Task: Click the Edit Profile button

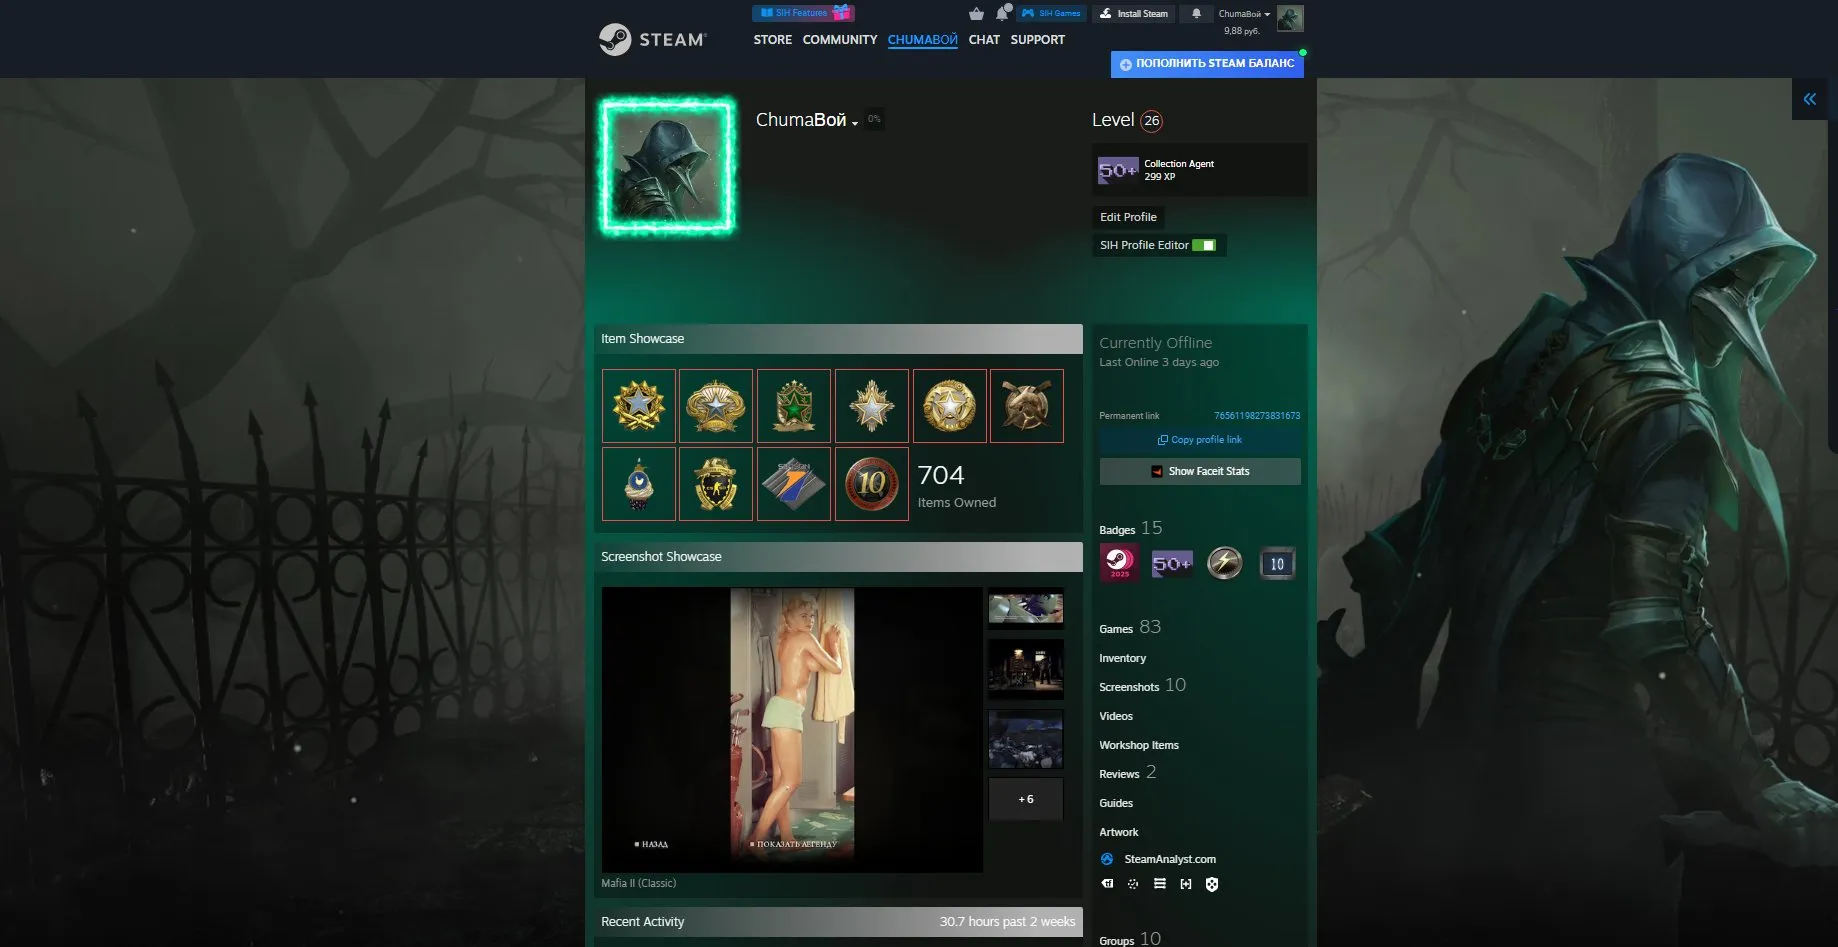Action: click(1128, 217)
